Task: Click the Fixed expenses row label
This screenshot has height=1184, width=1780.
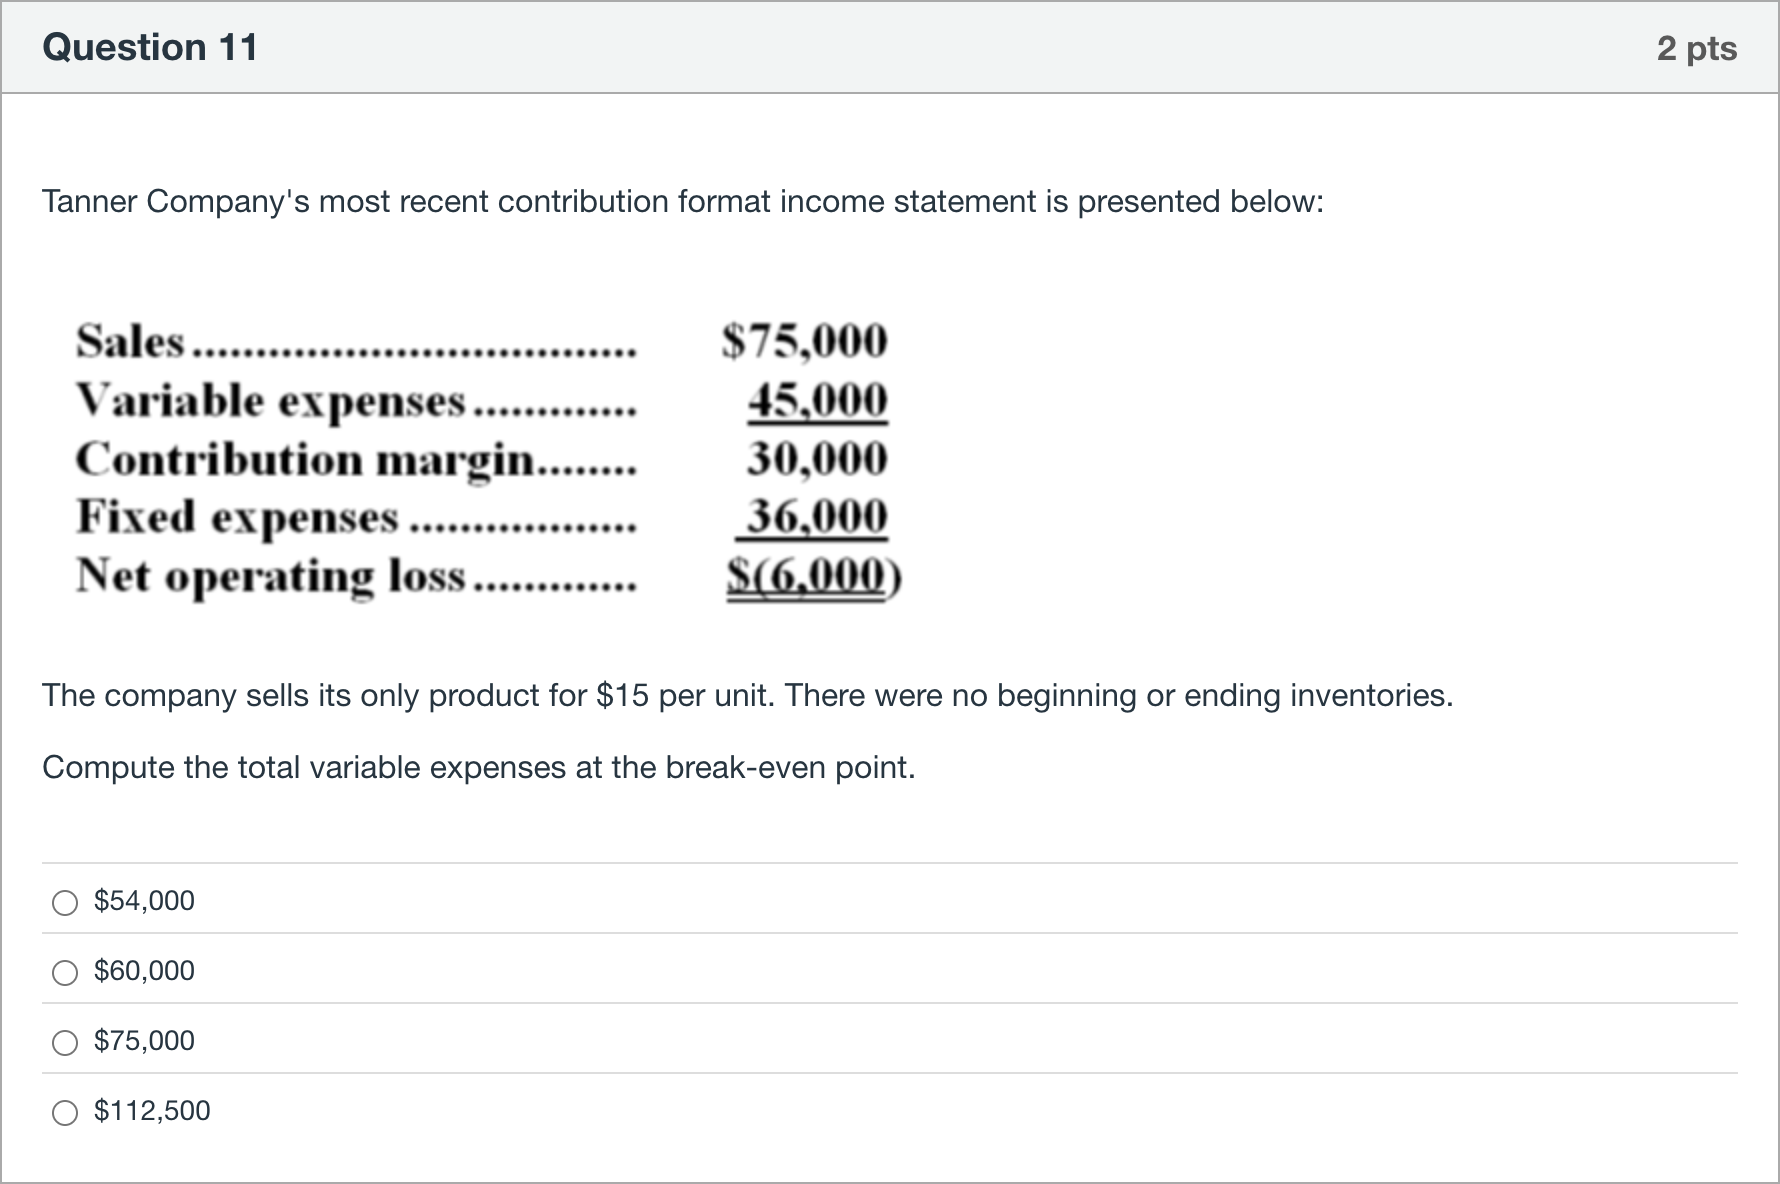Action: click(x=237, y=518)
